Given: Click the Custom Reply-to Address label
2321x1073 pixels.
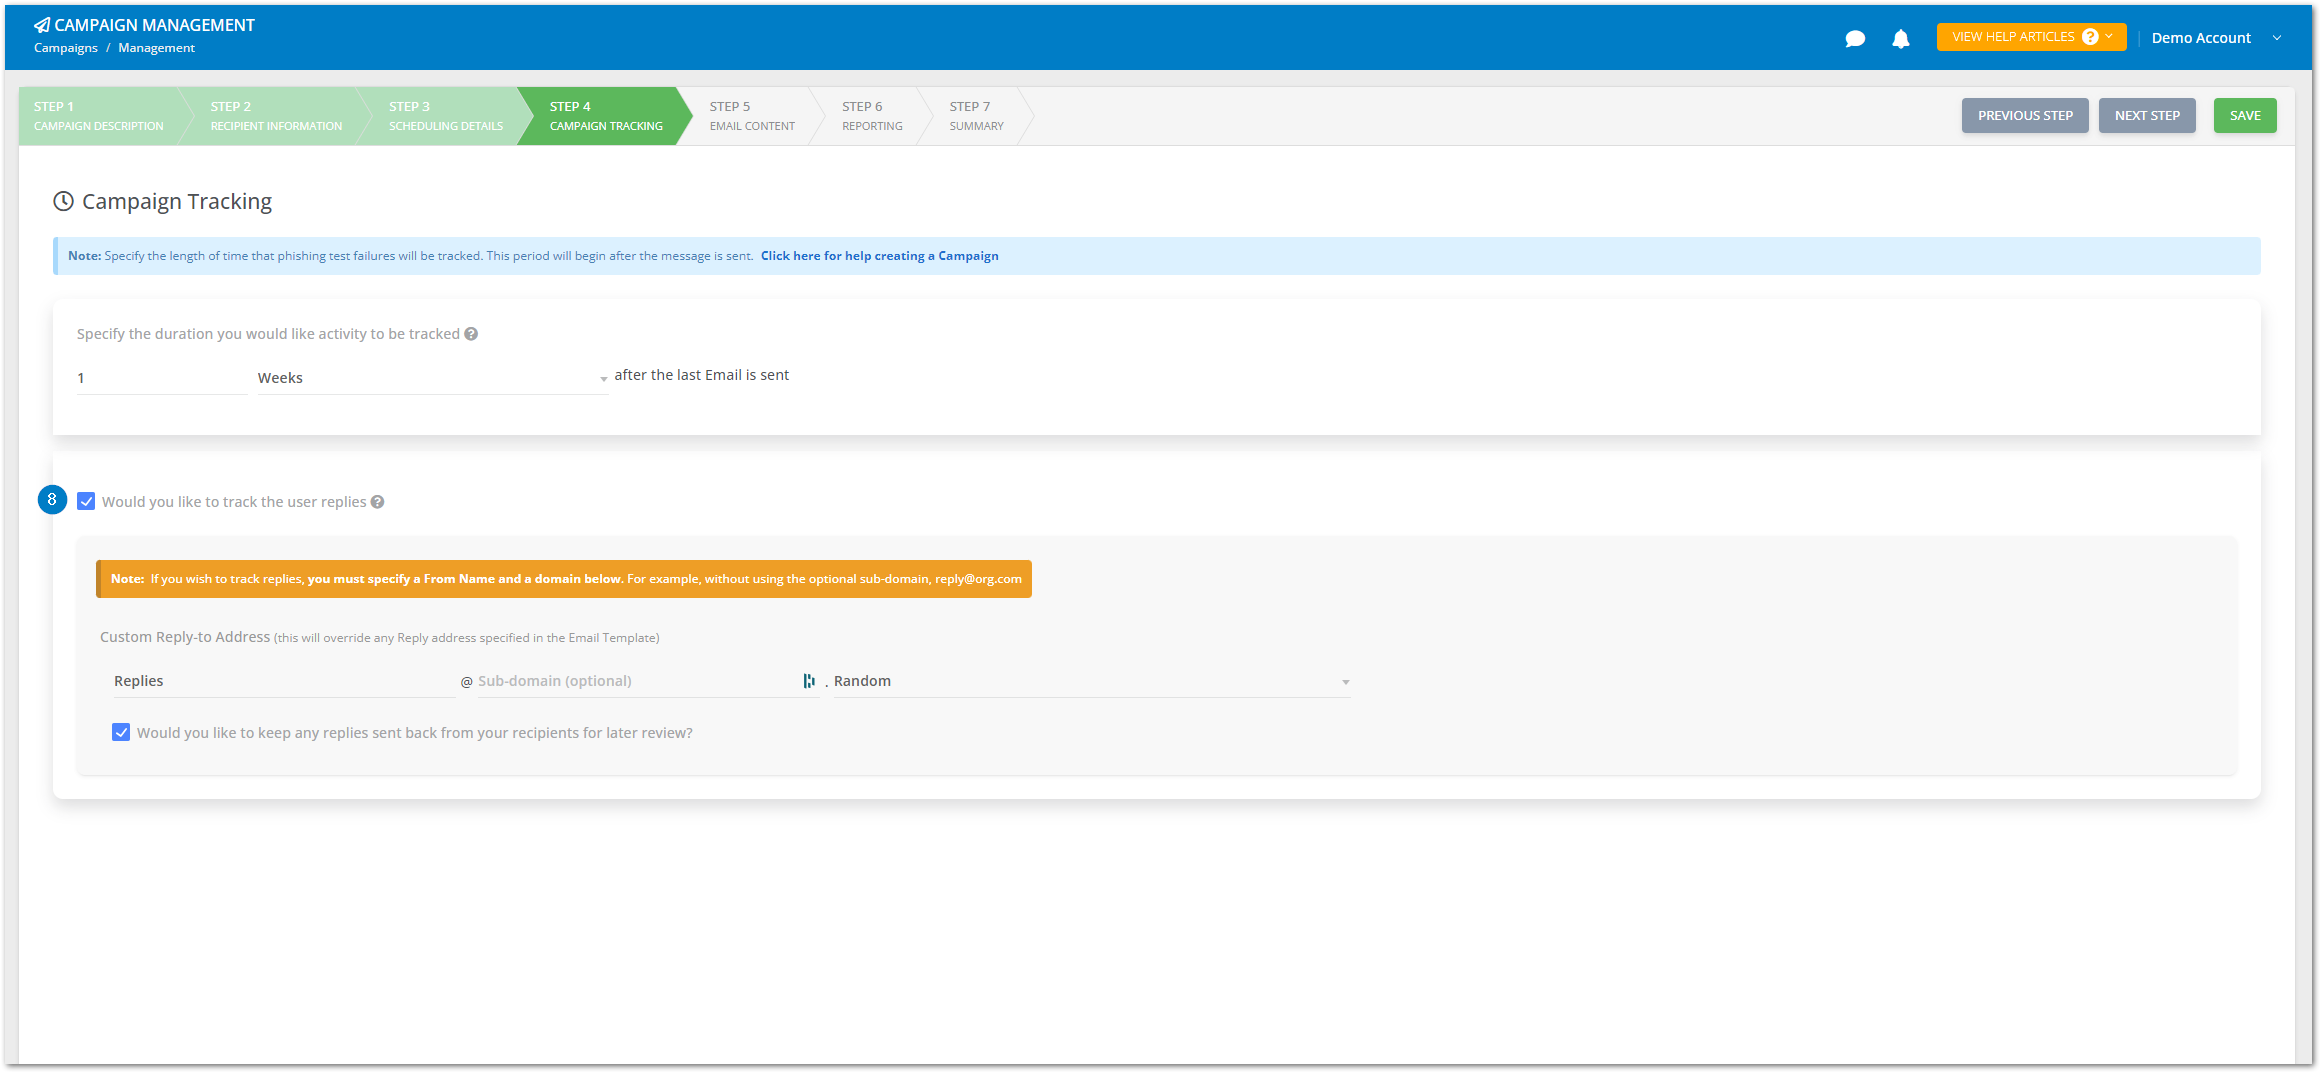Looking at the screenshot, I should (x=185, y=637).
